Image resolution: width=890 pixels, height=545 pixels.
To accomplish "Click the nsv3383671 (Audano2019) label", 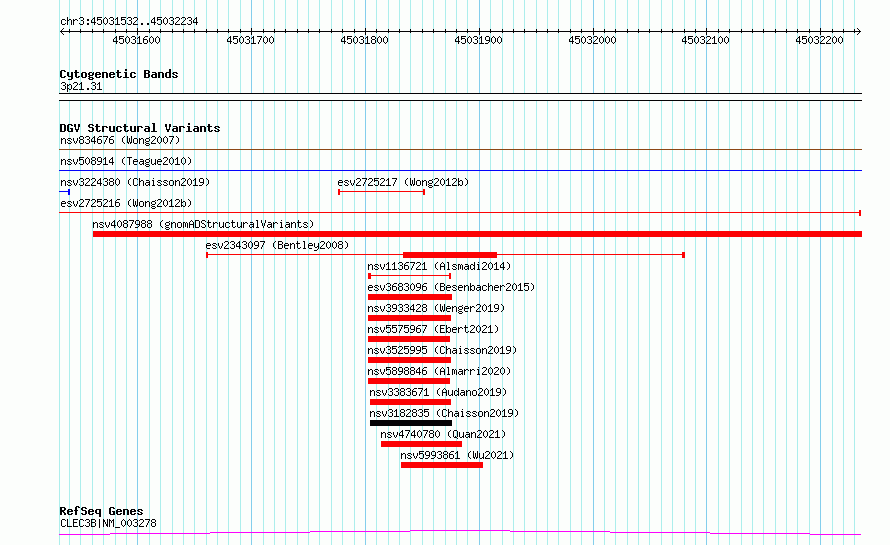I will [x=438, y=392].
